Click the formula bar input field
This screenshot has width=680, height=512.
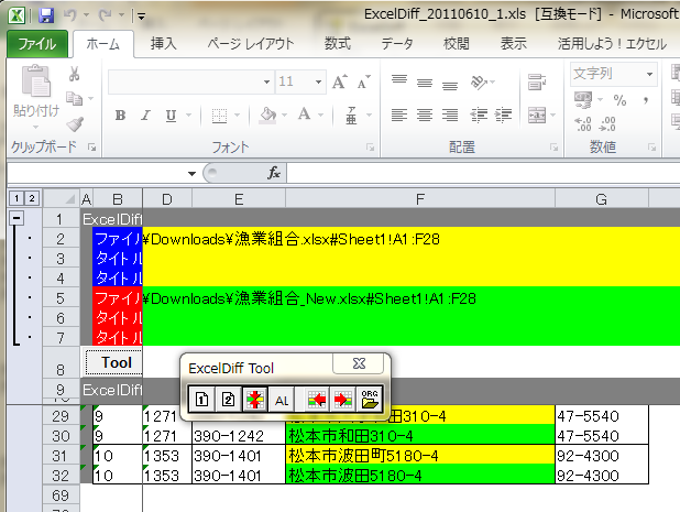coord(483,173)
